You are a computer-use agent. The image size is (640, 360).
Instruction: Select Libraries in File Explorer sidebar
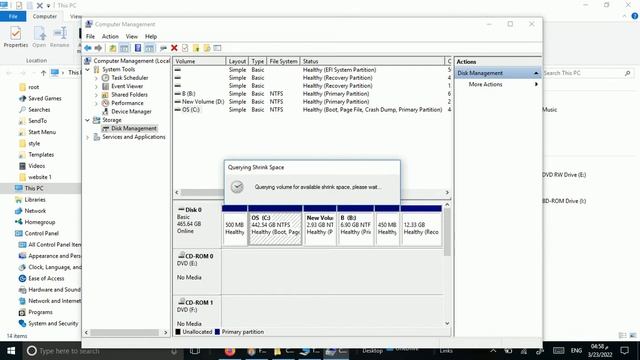(x=35, y=200)
